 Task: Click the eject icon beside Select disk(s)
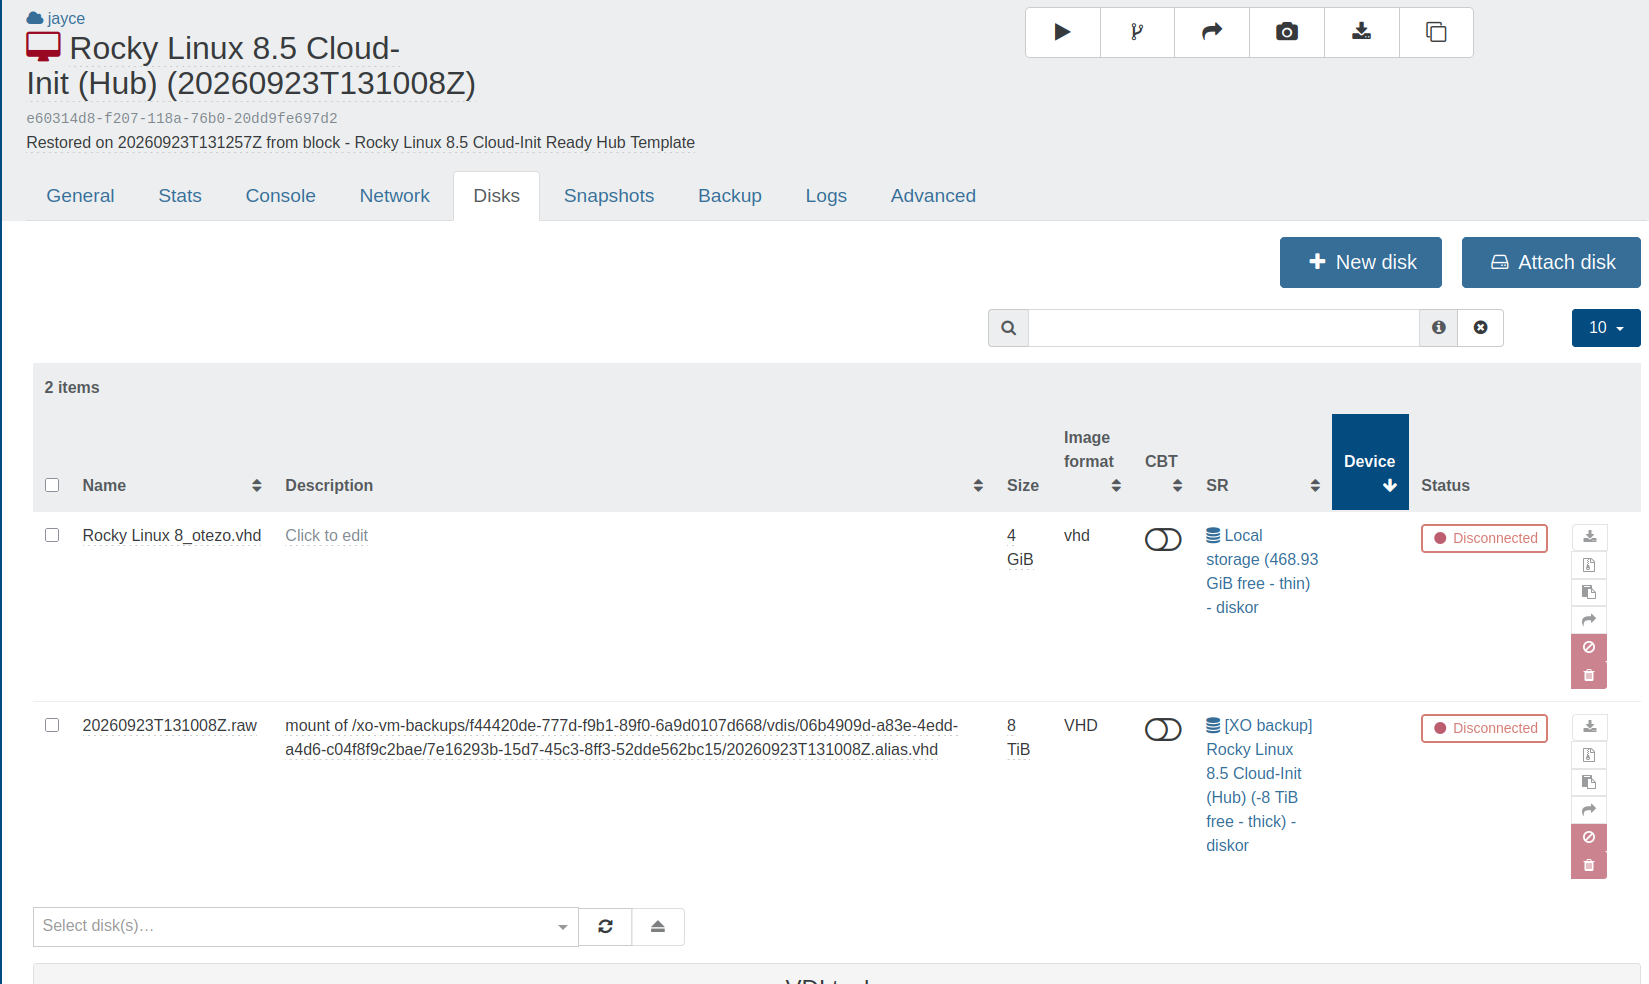pyautogui.click(x=658, y=927)
